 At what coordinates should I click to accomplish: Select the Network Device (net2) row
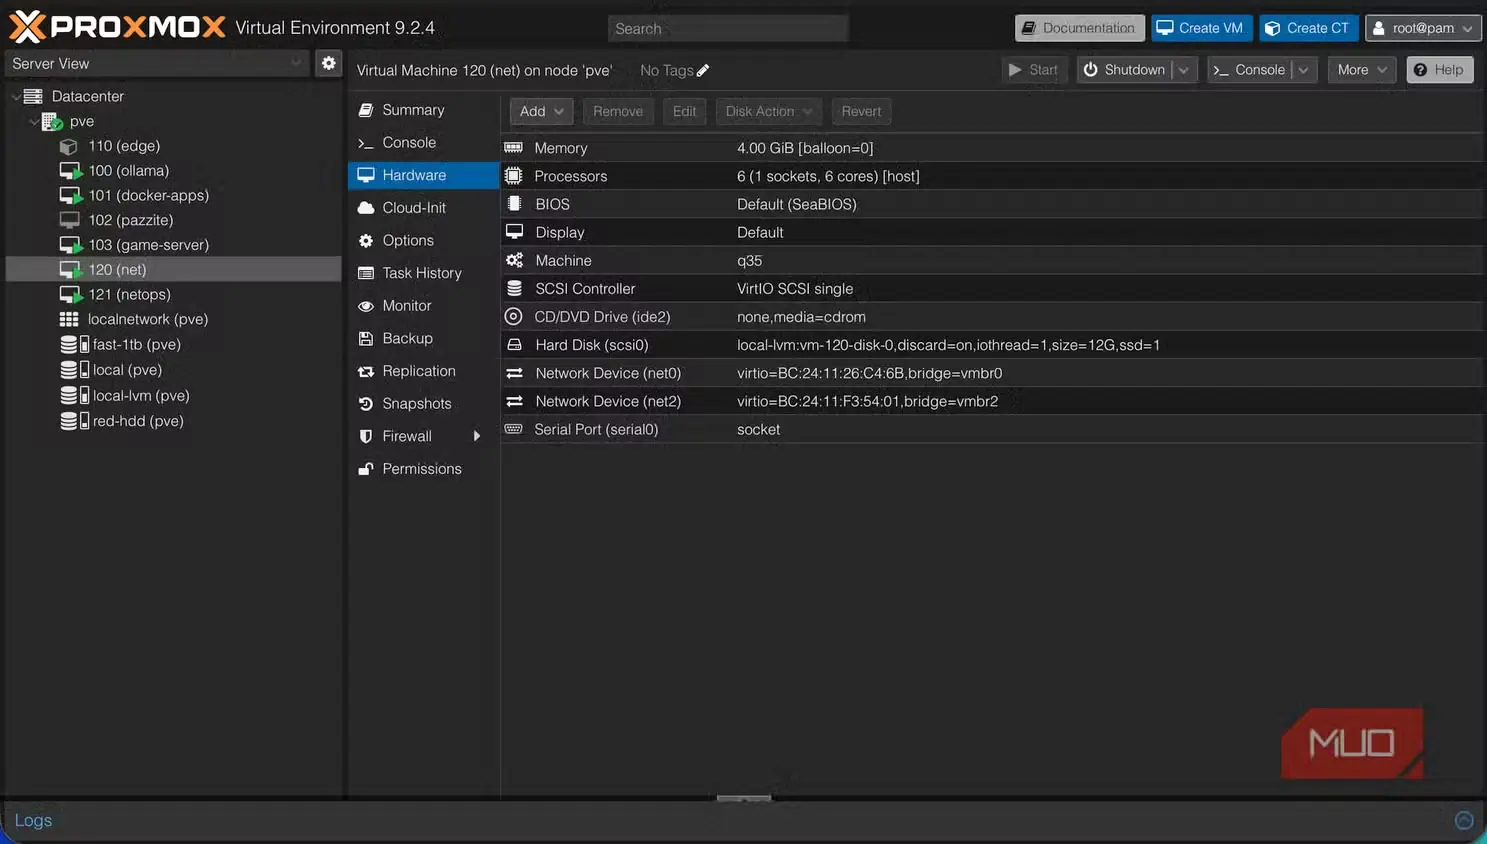pyautogui.click(x=992, y=401)
